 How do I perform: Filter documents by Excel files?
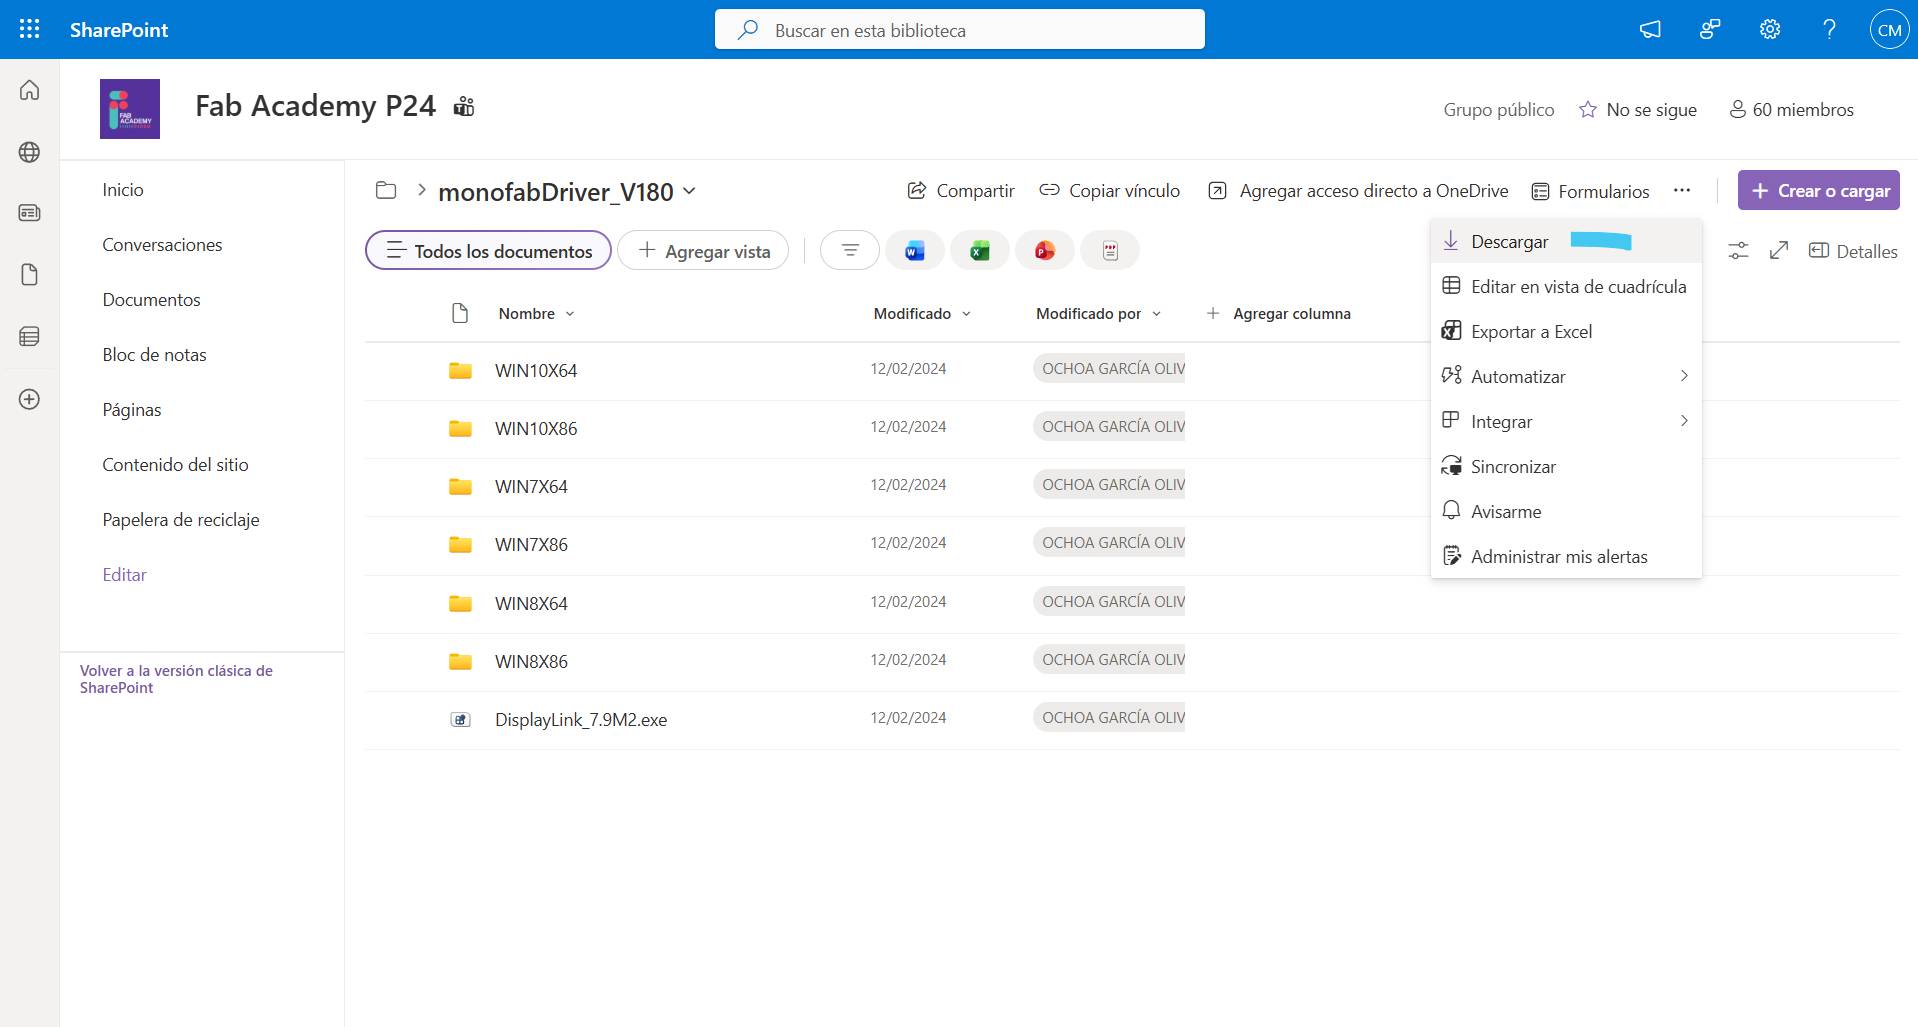coord(979,250)
